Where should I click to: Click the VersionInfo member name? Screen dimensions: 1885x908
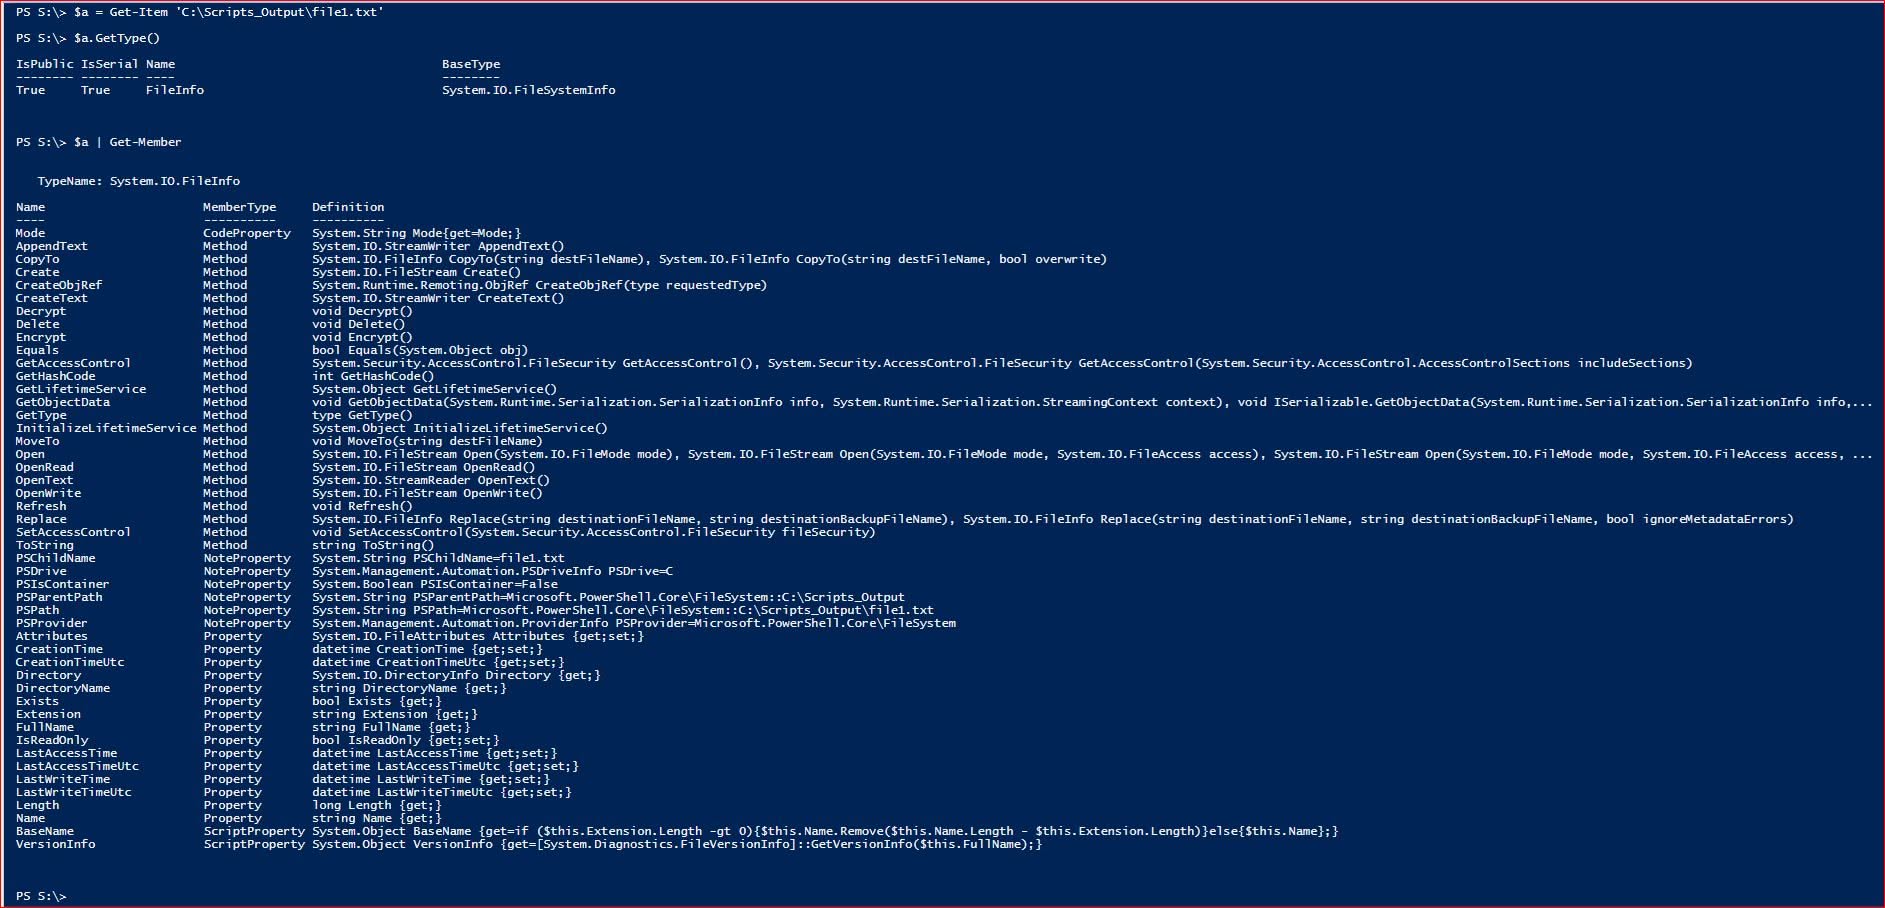56,844
